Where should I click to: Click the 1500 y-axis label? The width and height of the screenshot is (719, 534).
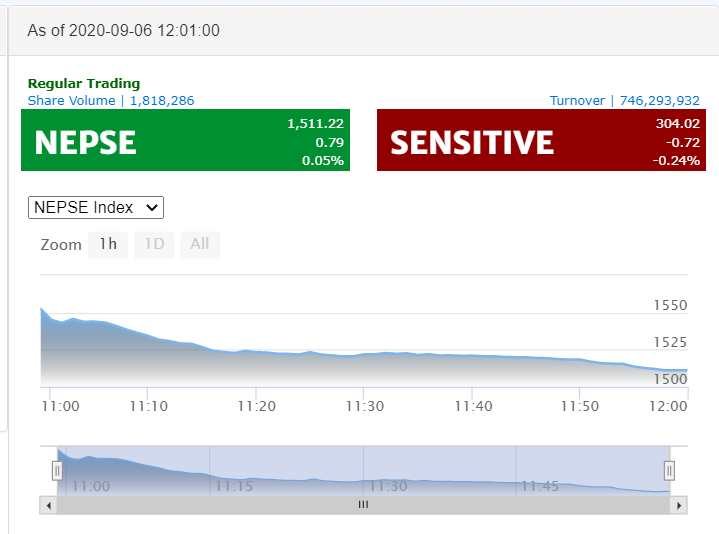tap(670, 379)
